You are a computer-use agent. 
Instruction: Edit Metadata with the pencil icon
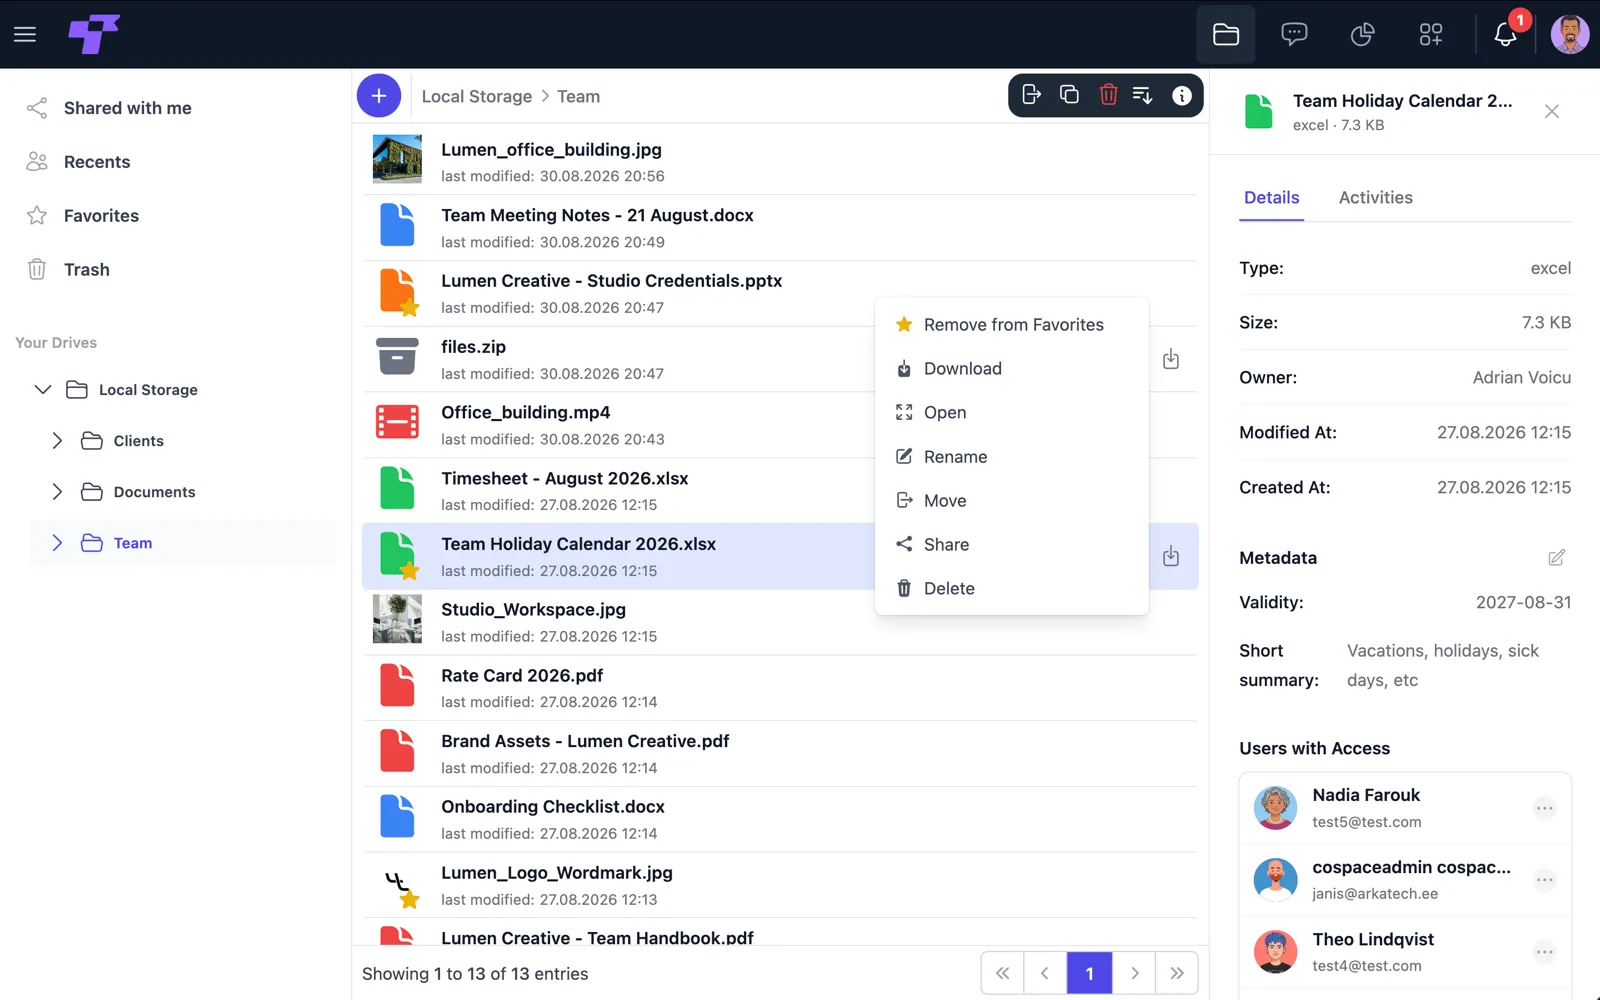click(x=1556, y=558)
